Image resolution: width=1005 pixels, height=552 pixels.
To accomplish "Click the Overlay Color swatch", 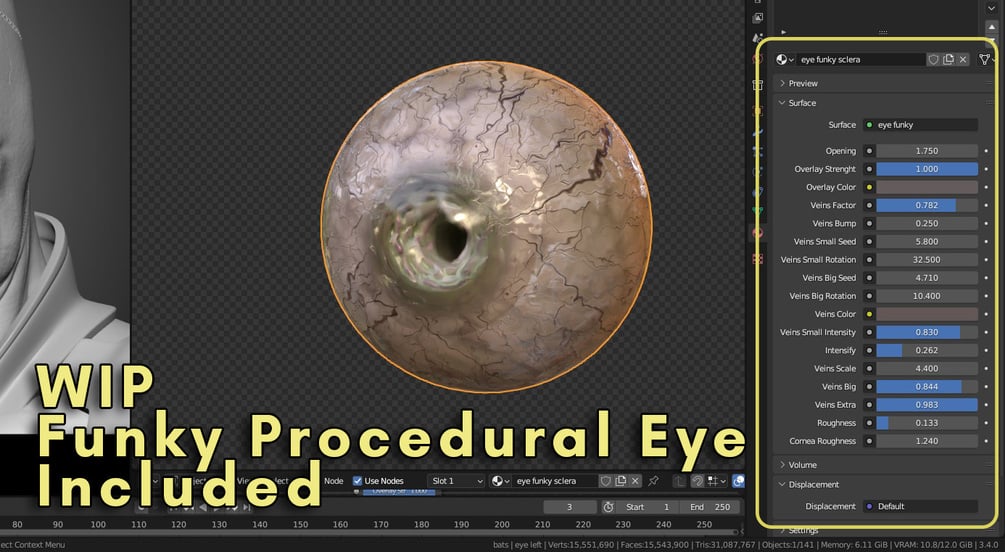I will pyautogui.click(x=927, y=187).
